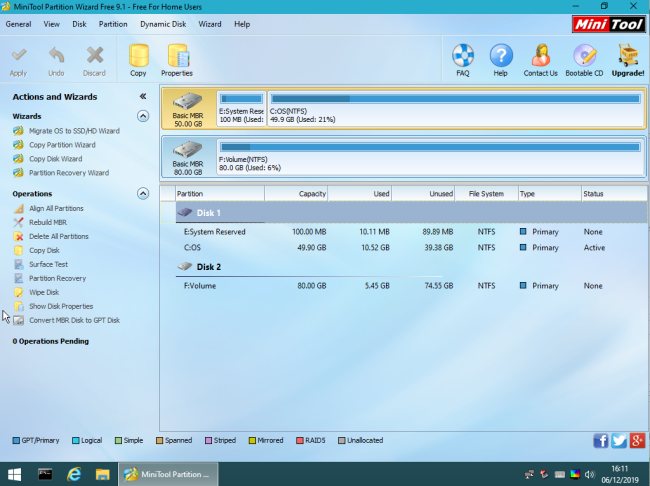This screenshot has width=650, height=486.
Task: Open Internet Explorer from the taskbar
Action: click(x=74, y=474)
